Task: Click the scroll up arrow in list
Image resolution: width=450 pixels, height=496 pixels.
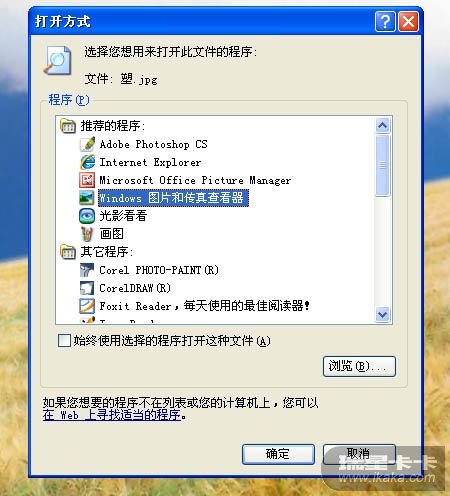Action: 382,125
